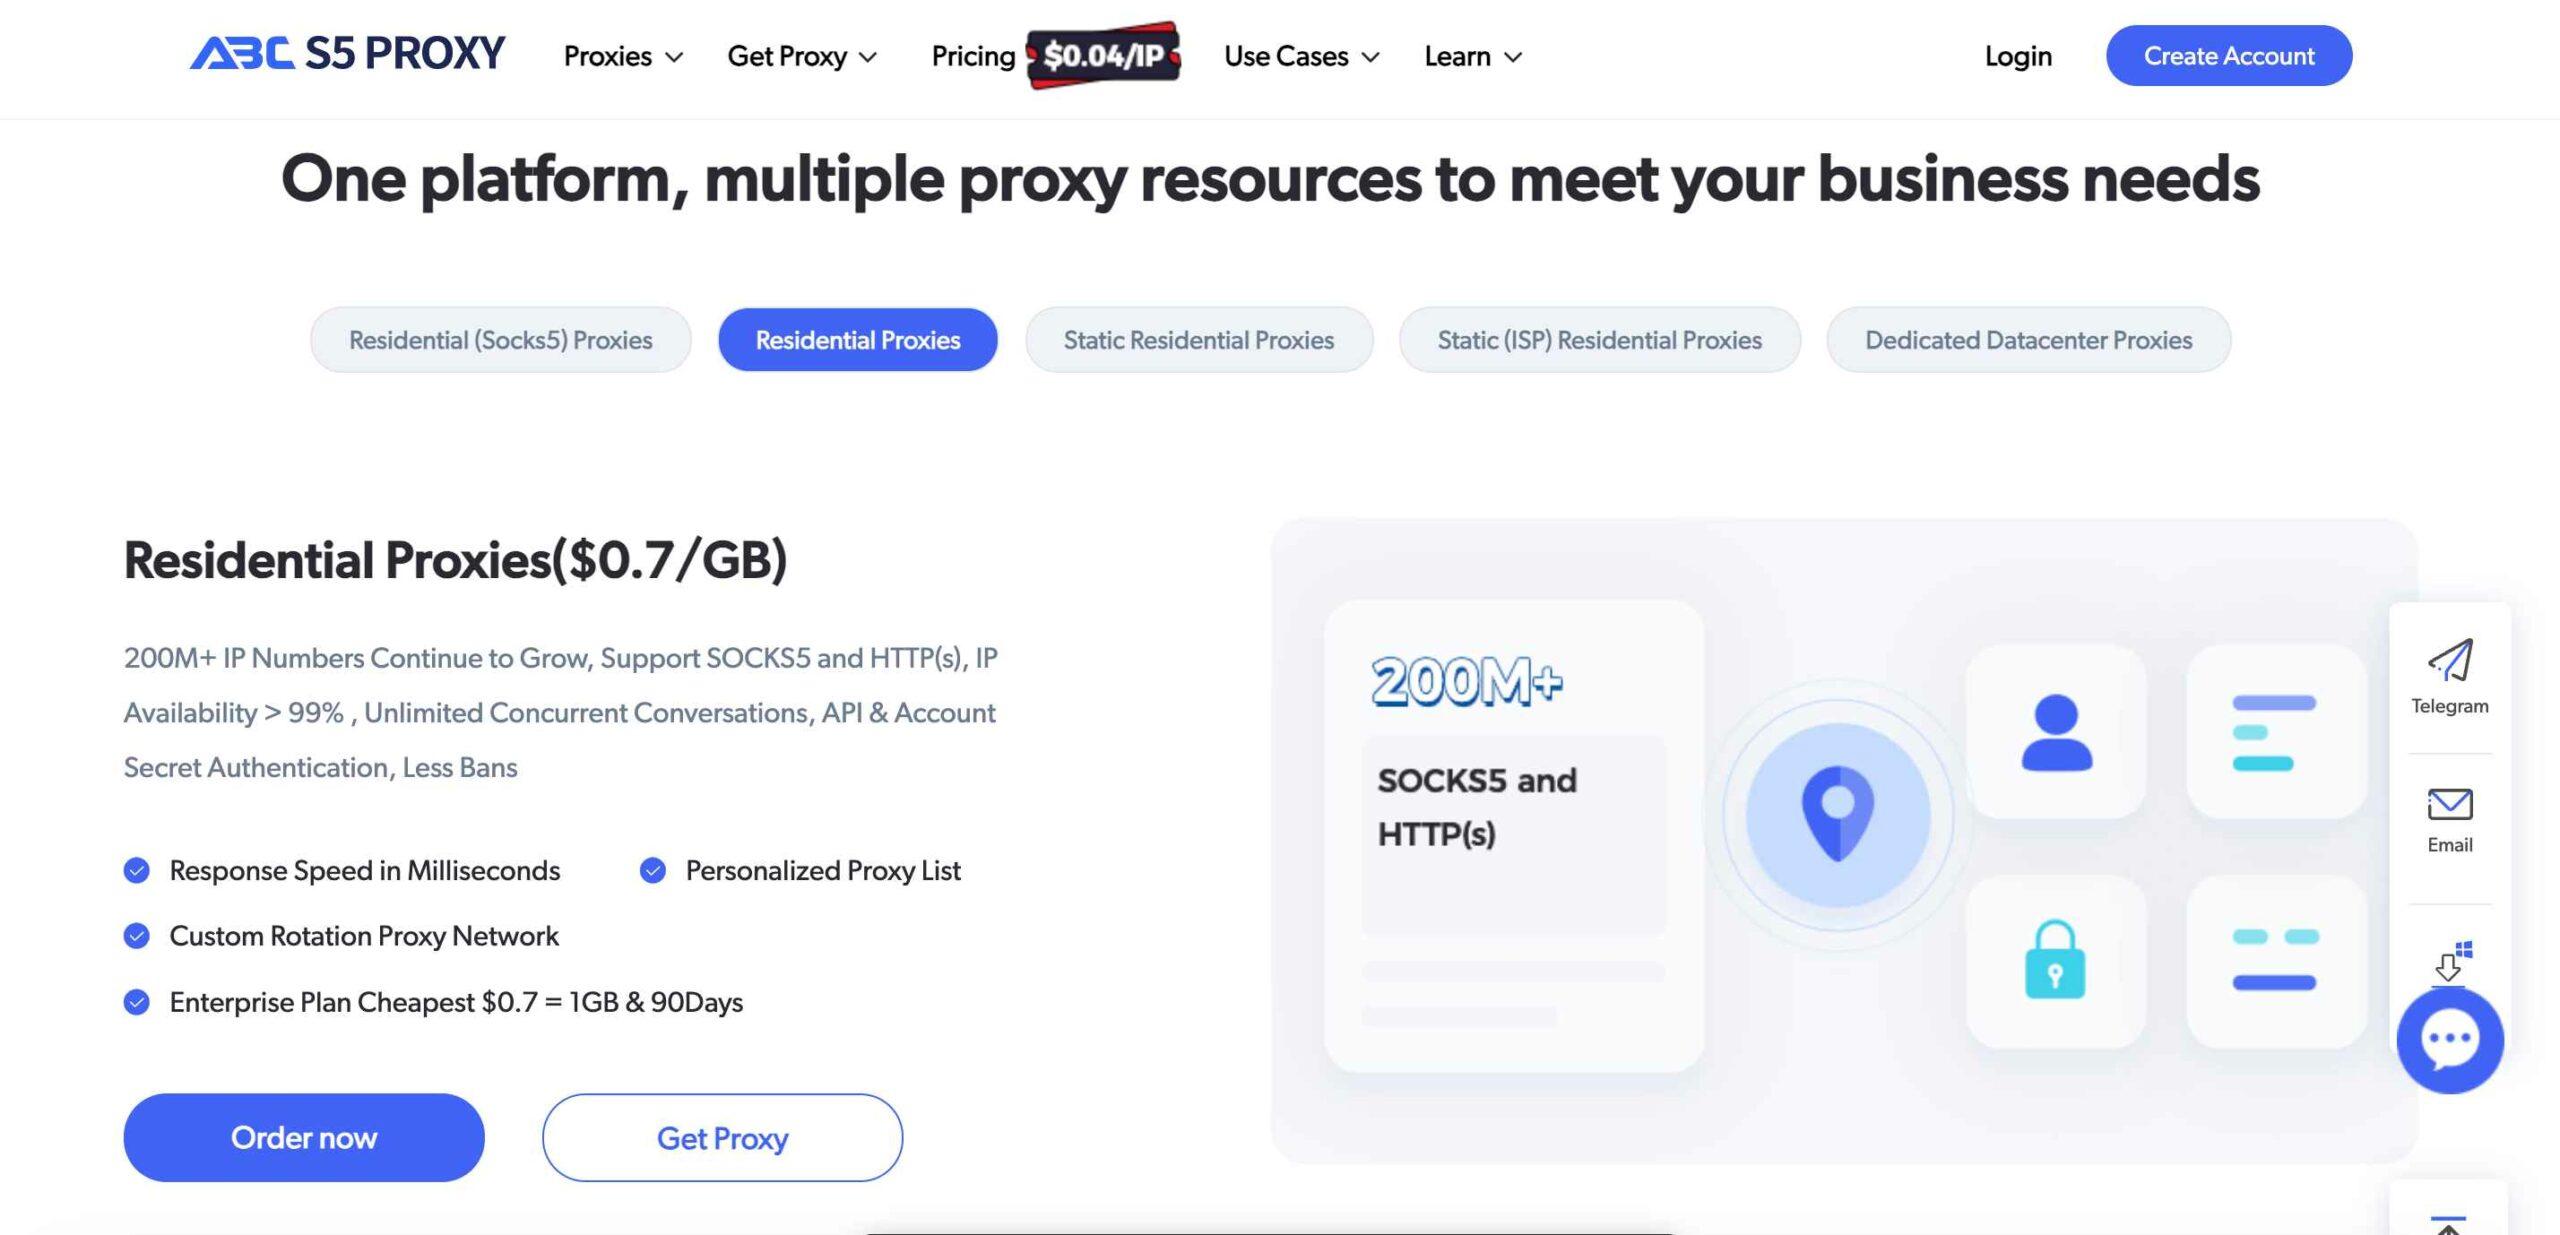
Task: Click the Create Account button
Action: (2229, 56)
